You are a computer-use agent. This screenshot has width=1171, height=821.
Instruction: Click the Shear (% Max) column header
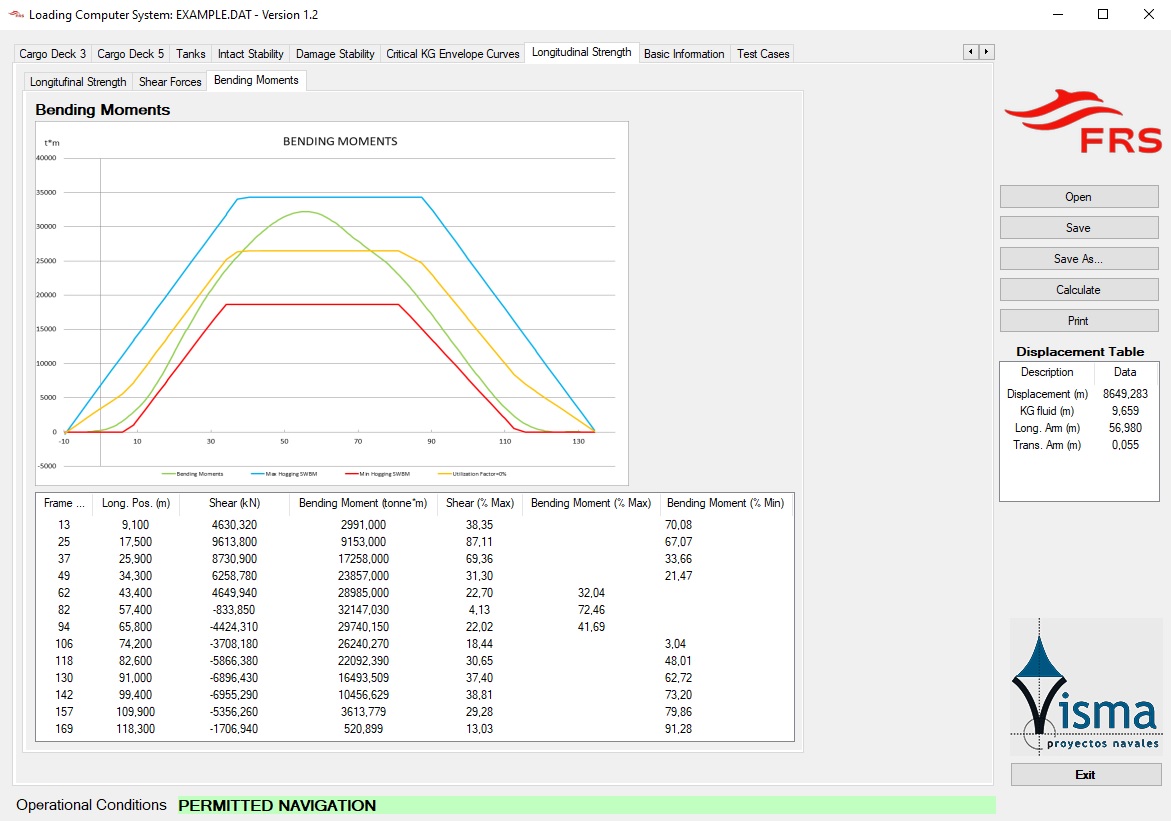click(x=479, y=503)
